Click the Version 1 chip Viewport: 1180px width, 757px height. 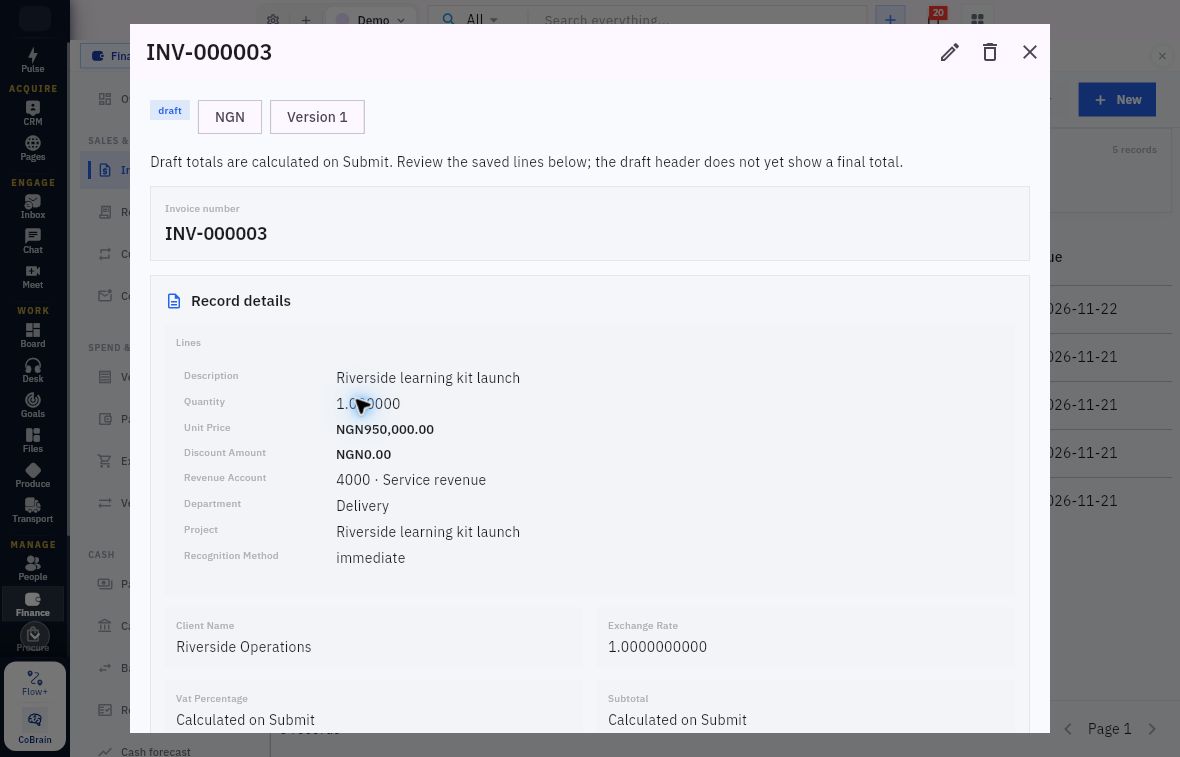(318, 117)
